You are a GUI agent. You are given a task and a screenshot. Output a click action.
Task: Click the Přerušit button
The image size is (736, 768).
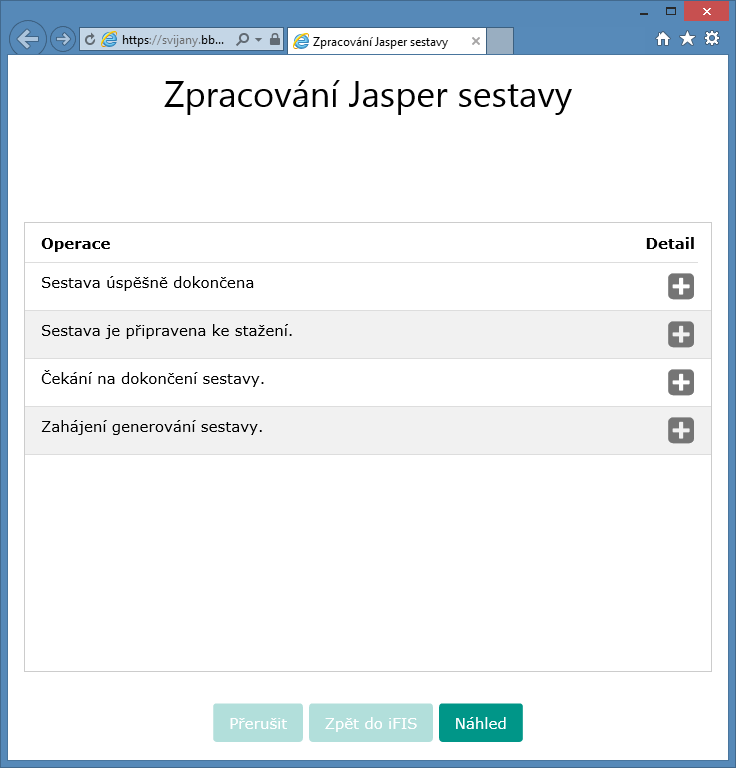point(258,723)
